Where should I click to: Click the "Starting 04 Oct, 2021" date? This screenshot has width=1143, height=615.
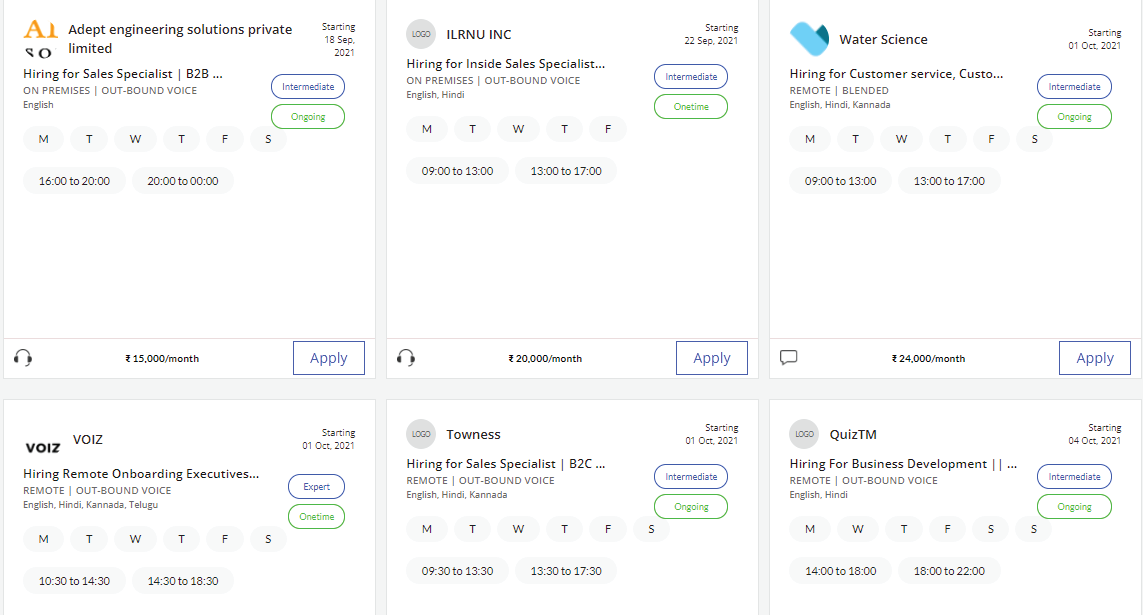coord(1094,434)
